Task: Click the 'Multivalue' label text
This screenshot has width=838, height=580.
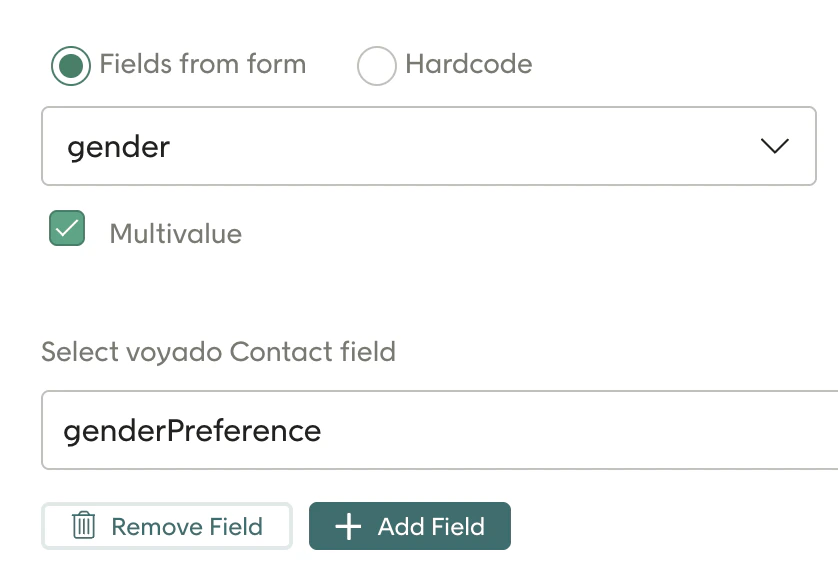Action: click(176, 234)
